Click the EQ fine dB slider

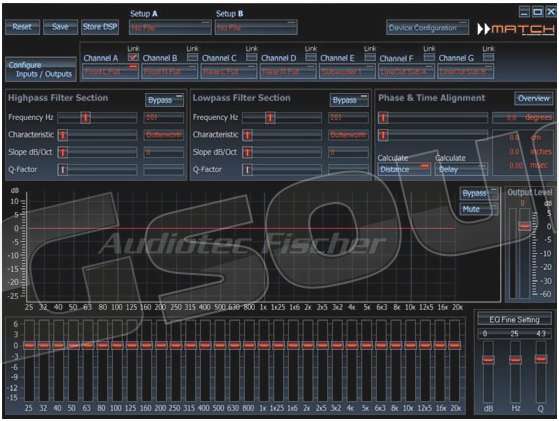click(488, 360)
